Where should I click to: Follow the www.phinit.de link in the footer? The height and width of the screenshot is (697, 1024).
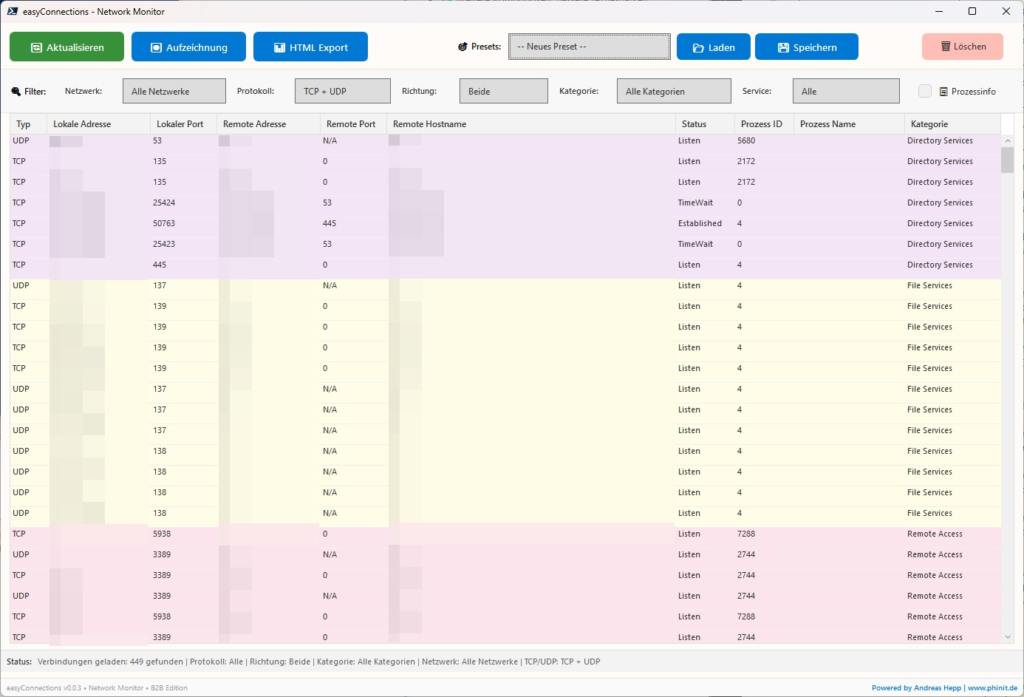pos(992,687)
